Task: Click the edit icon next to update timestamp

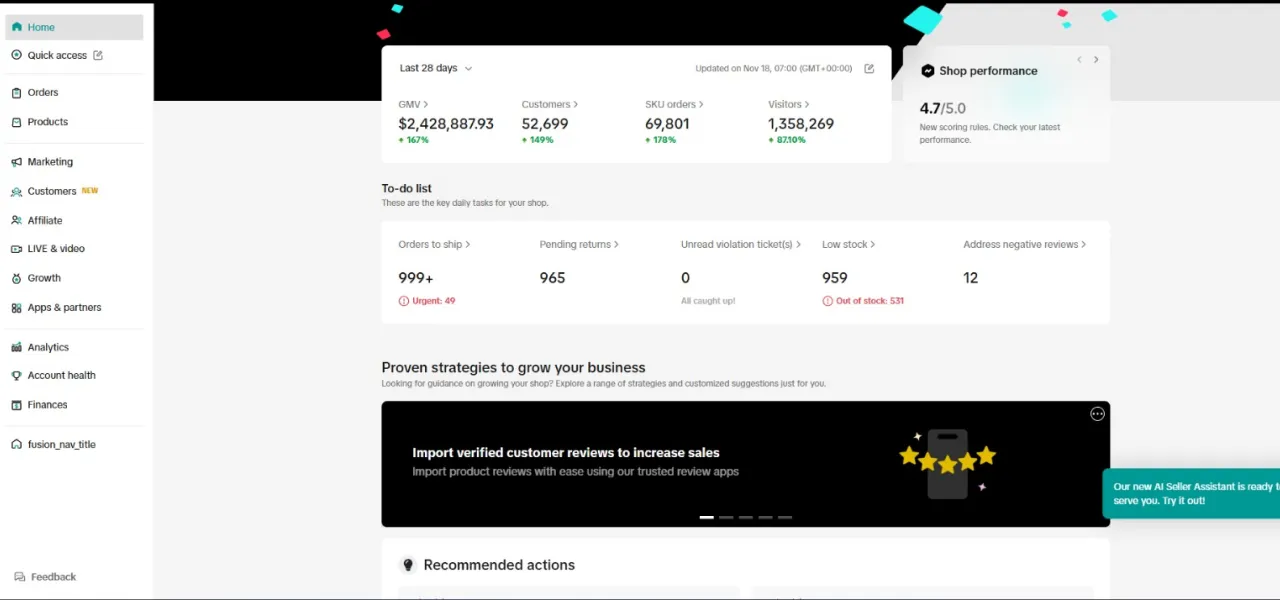Action: click(869, 69)
